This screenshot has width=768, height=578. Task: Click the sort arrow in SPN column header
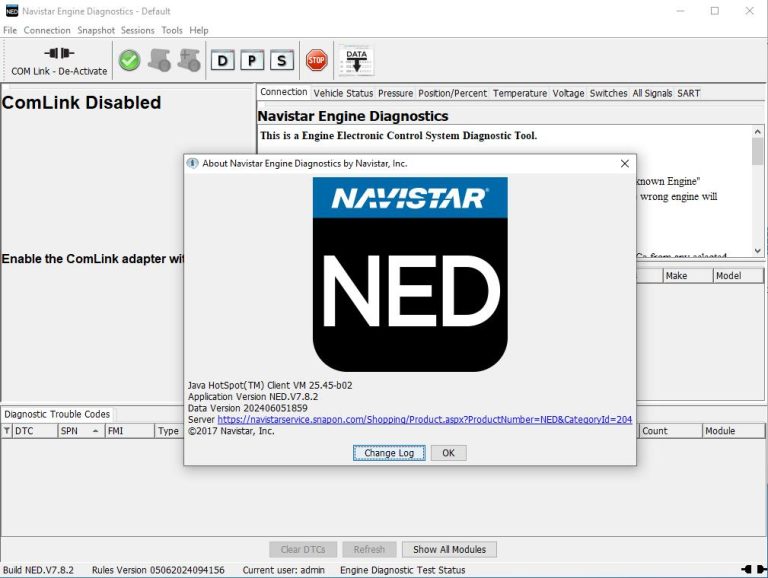coord(96,431)
